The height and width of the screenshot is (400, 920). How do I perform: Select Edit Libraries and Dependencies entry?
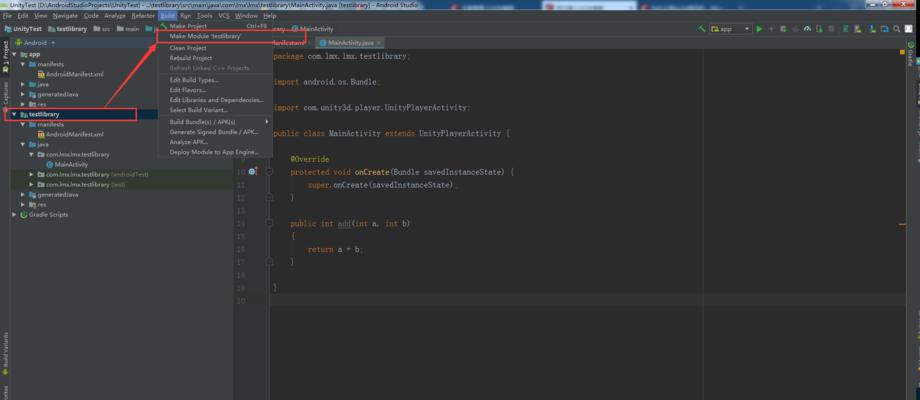[x=215, y=100]
